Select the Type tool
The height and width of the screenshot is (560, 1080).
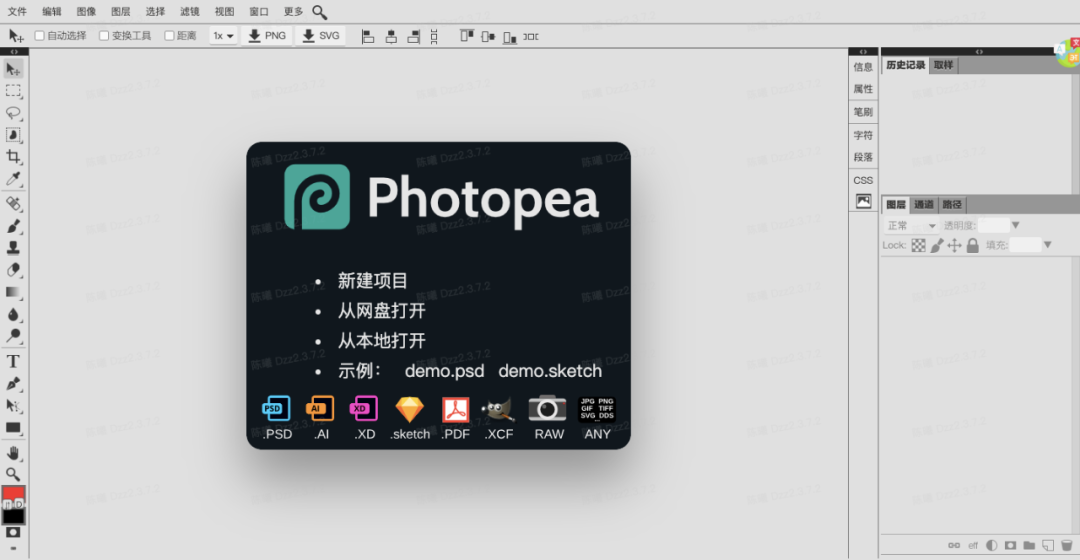point(13,361)
